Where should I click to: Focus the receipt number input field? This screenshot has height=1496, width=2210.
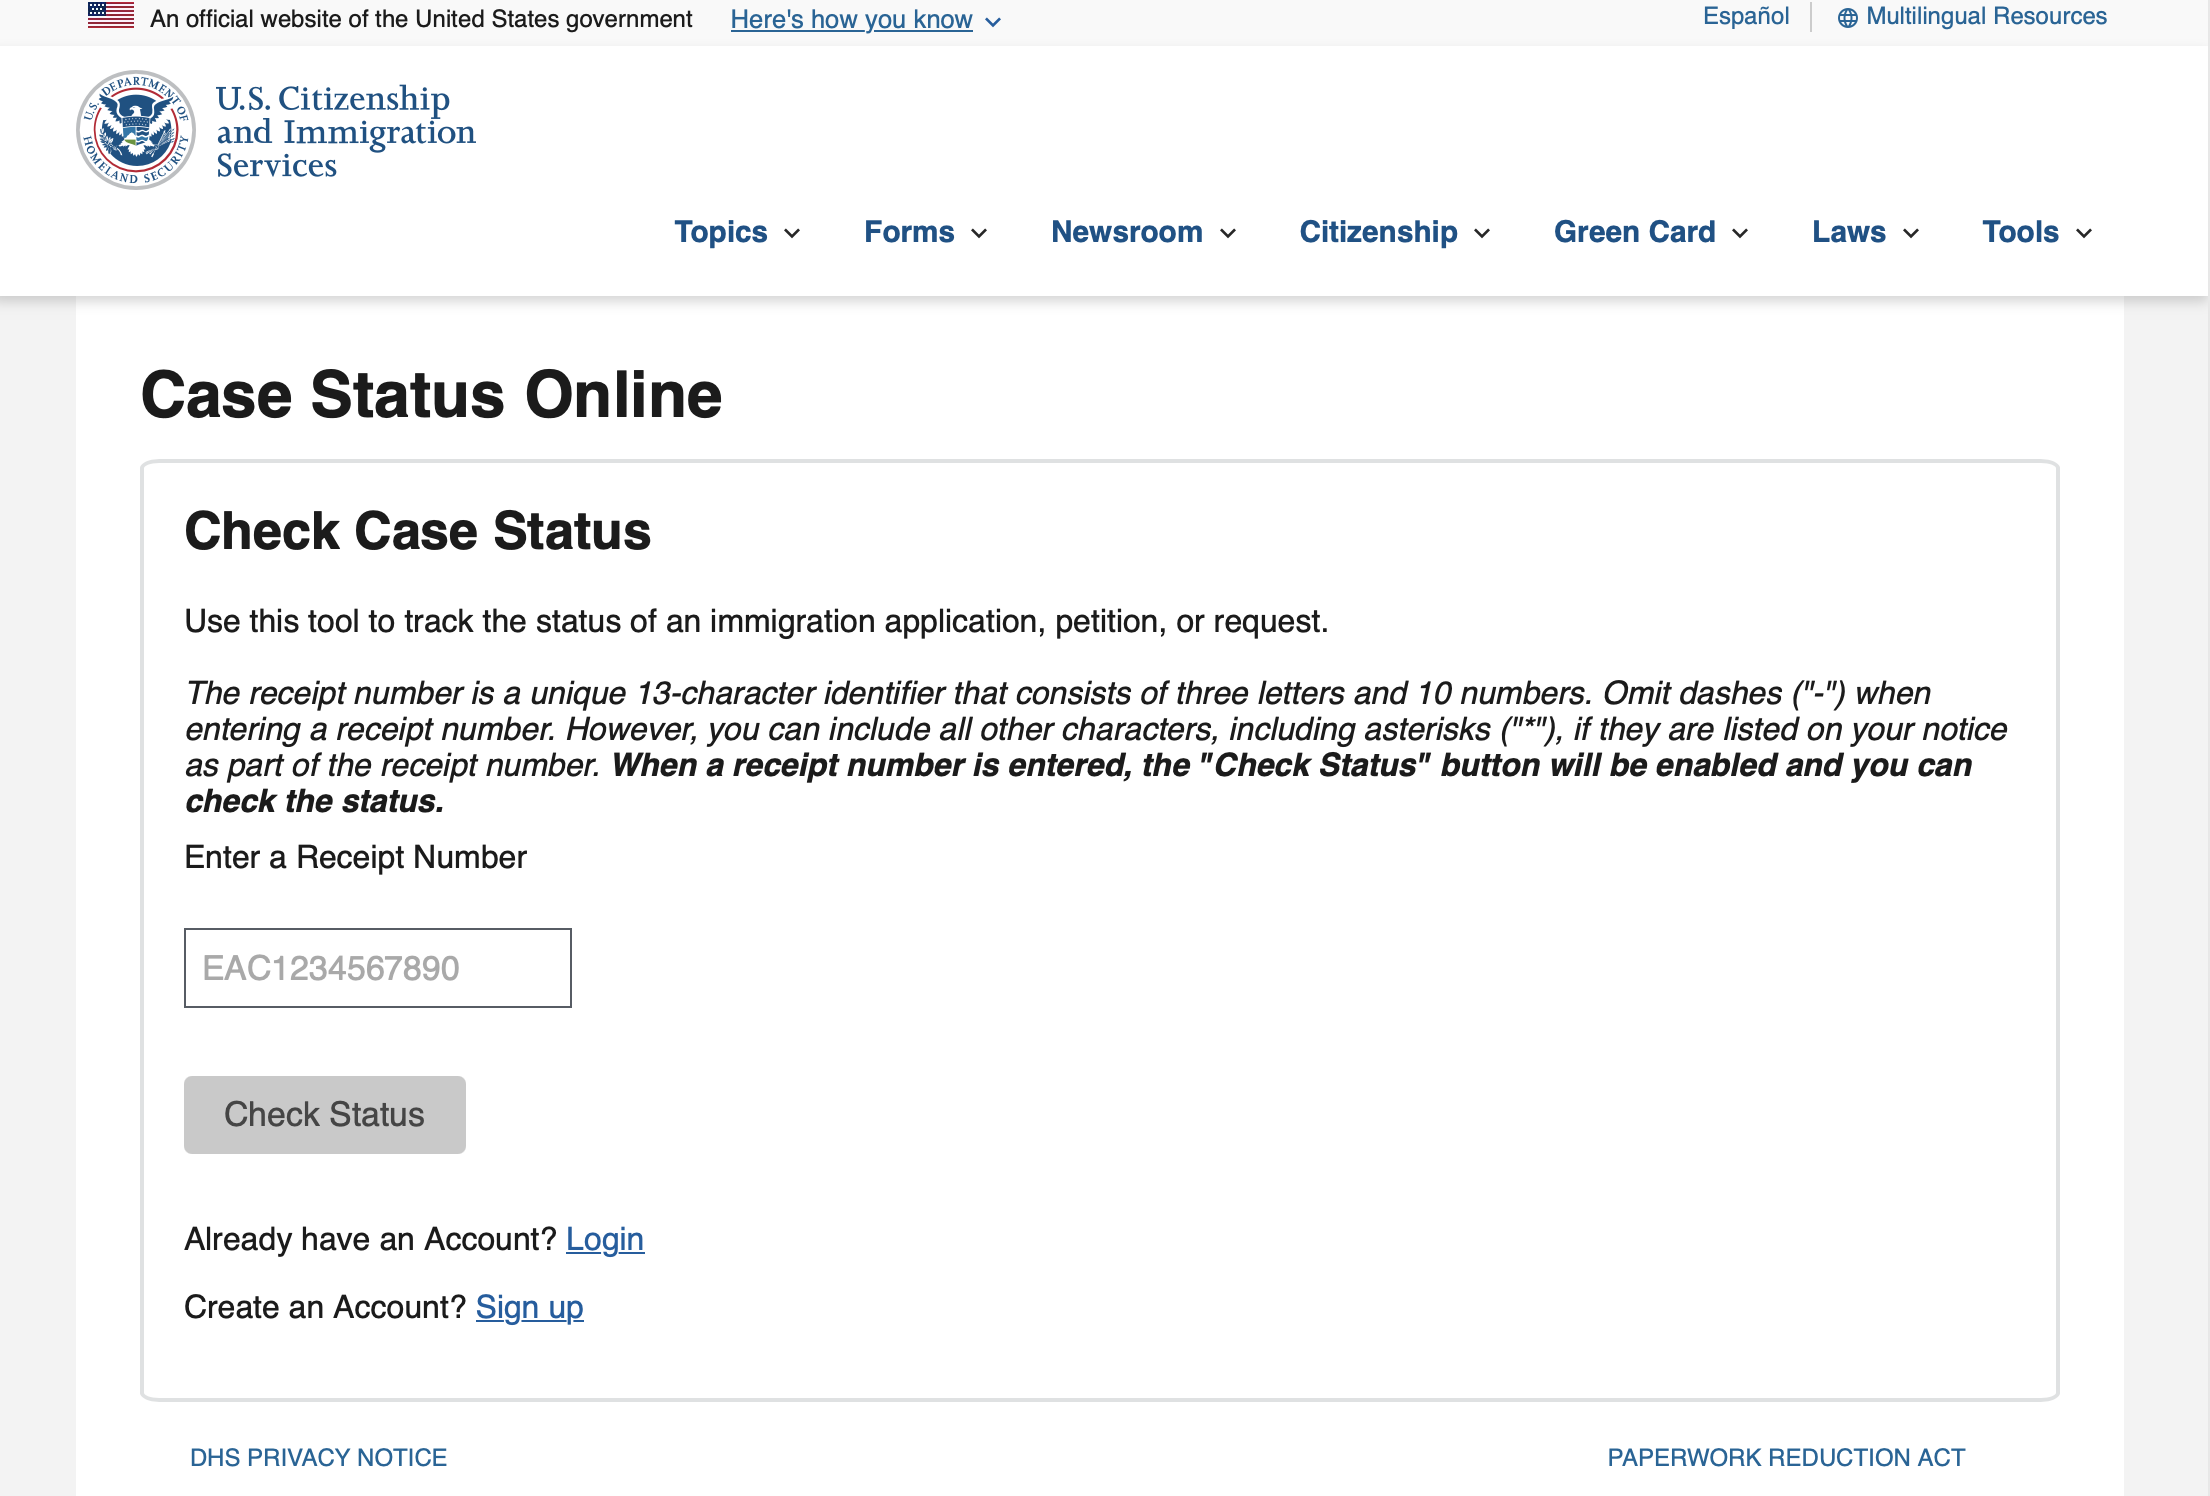point(378,968)
